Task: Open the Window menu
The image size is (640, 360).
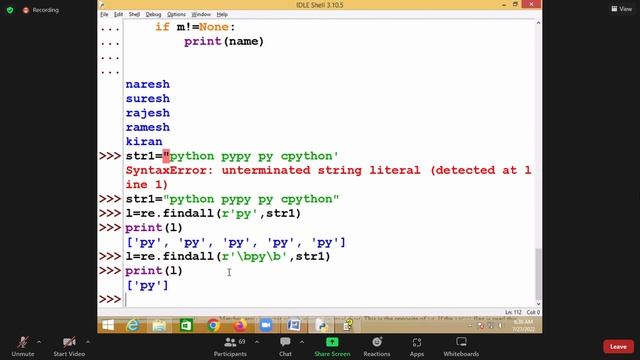Action: tap(201, 14)
